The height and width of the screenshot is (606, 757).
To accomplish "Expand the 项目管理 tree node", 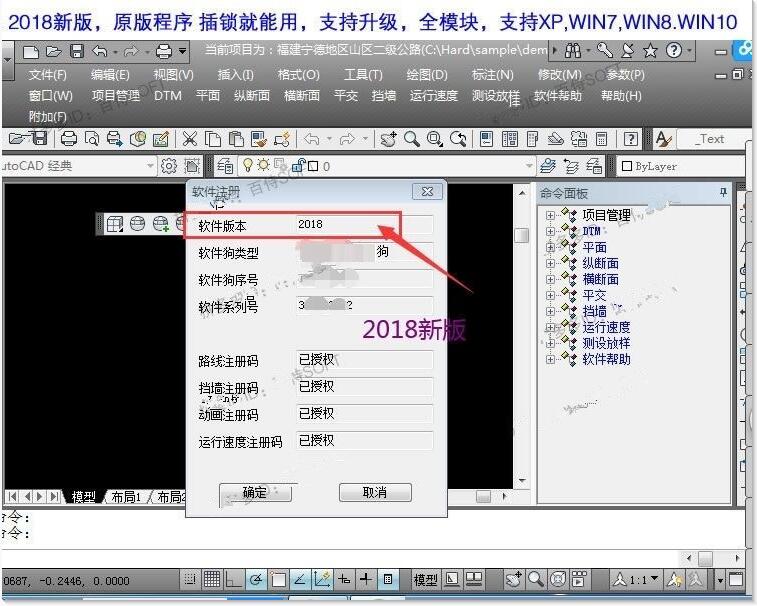I will point(550,215).
